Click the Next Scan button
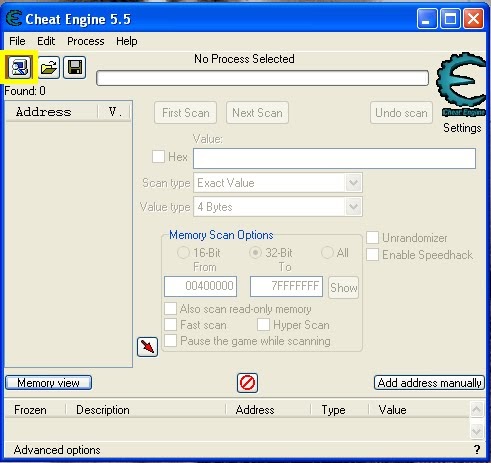 point(257,113)
